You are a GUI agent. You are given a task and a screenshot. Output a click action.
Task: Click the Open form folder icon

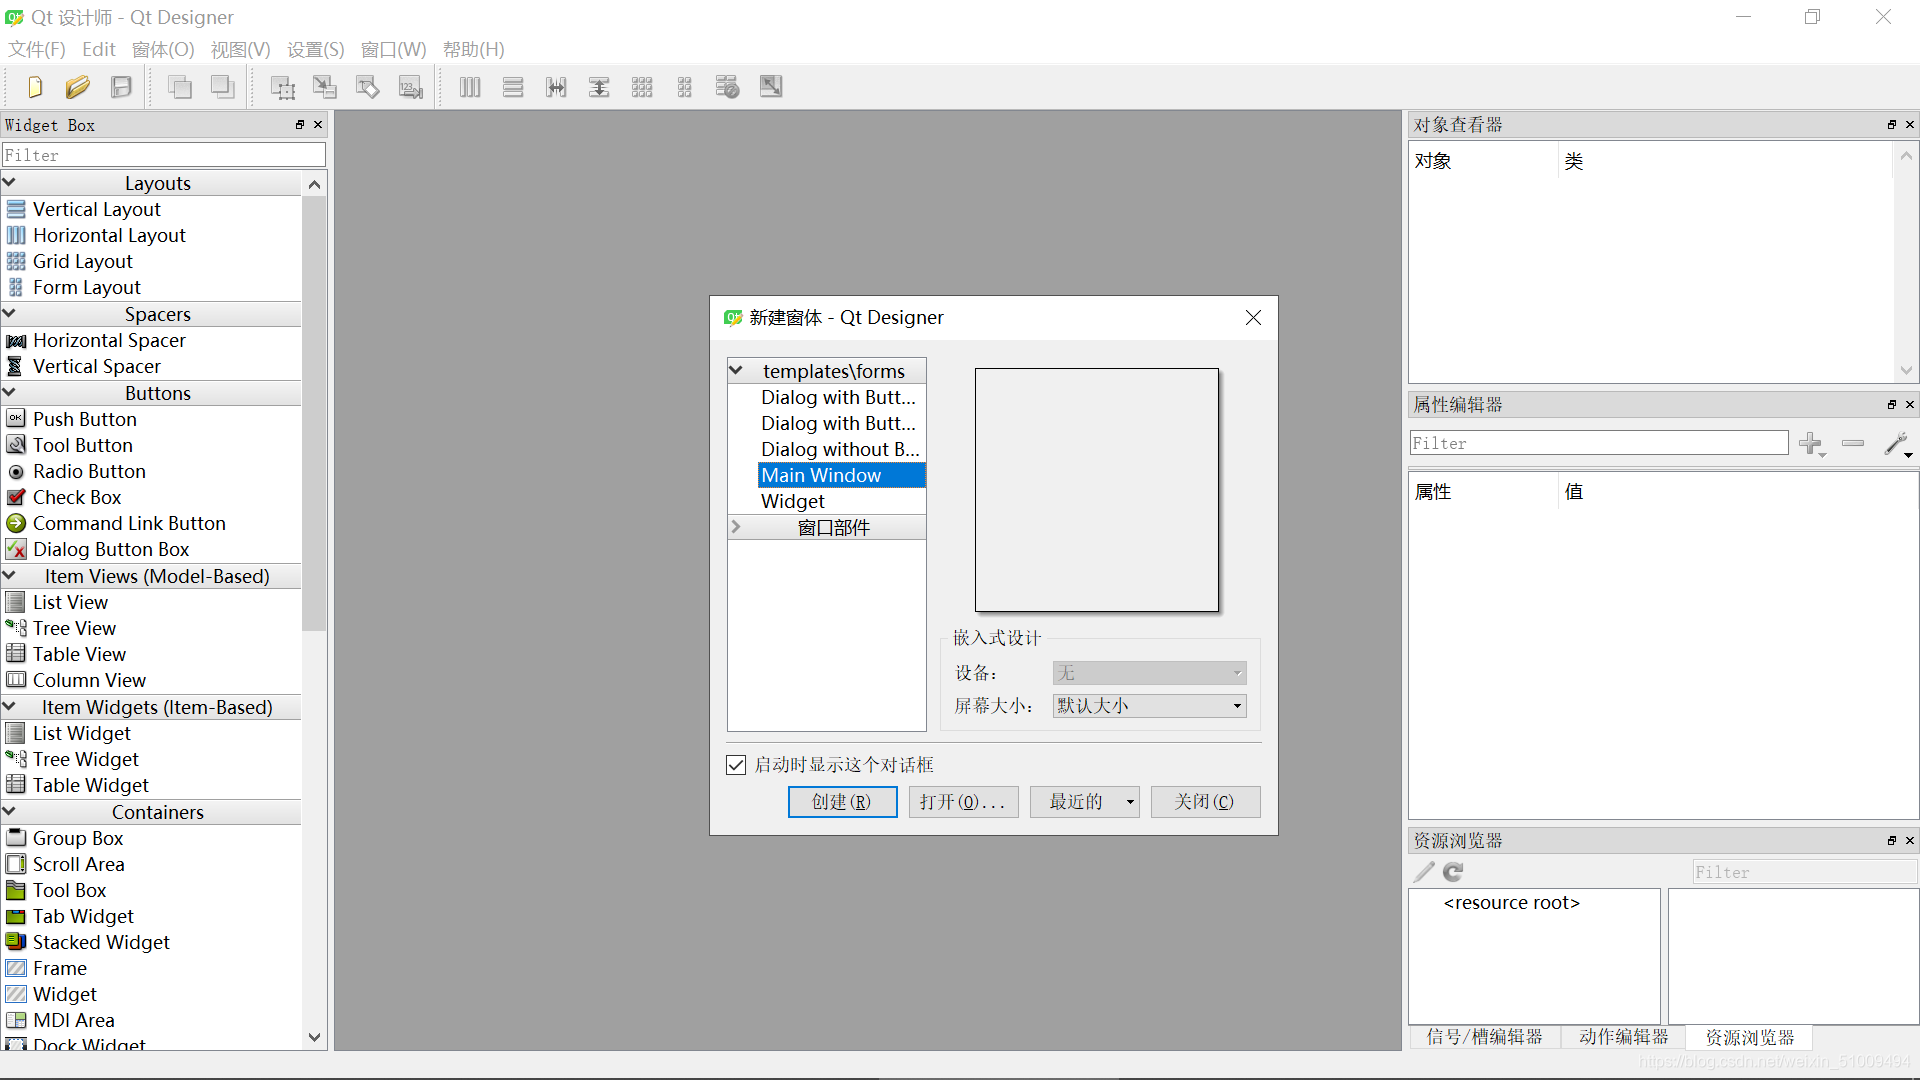78,87
